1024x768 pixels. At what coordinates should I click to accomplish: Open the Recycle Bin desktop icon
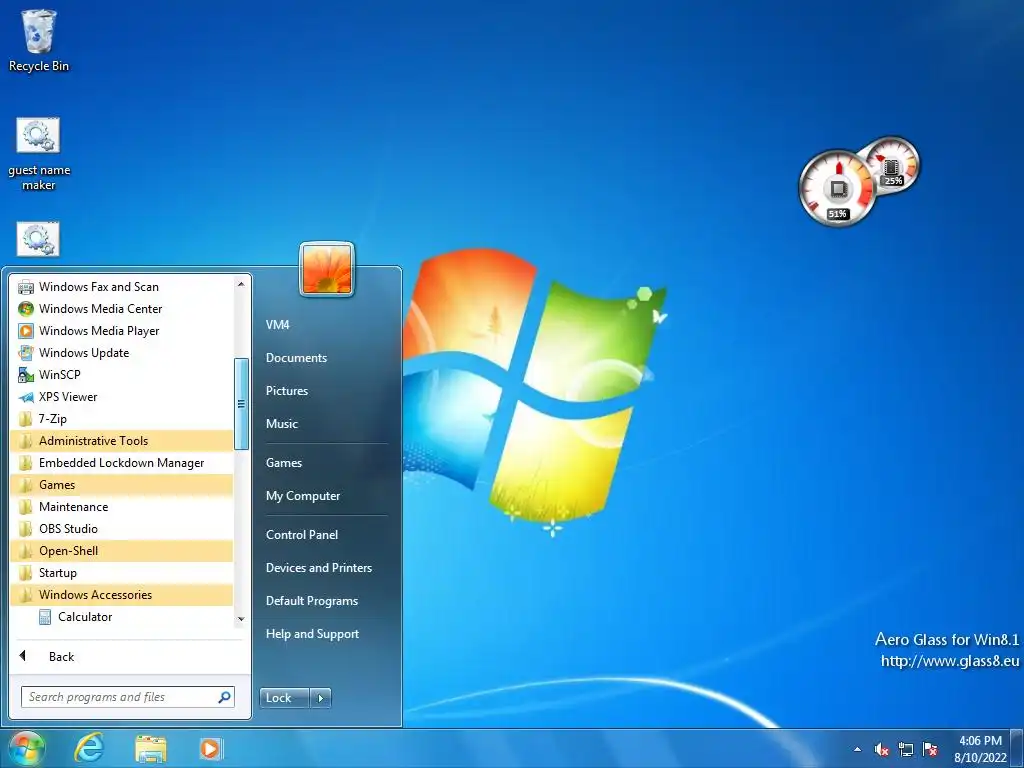tap(39, 40)
